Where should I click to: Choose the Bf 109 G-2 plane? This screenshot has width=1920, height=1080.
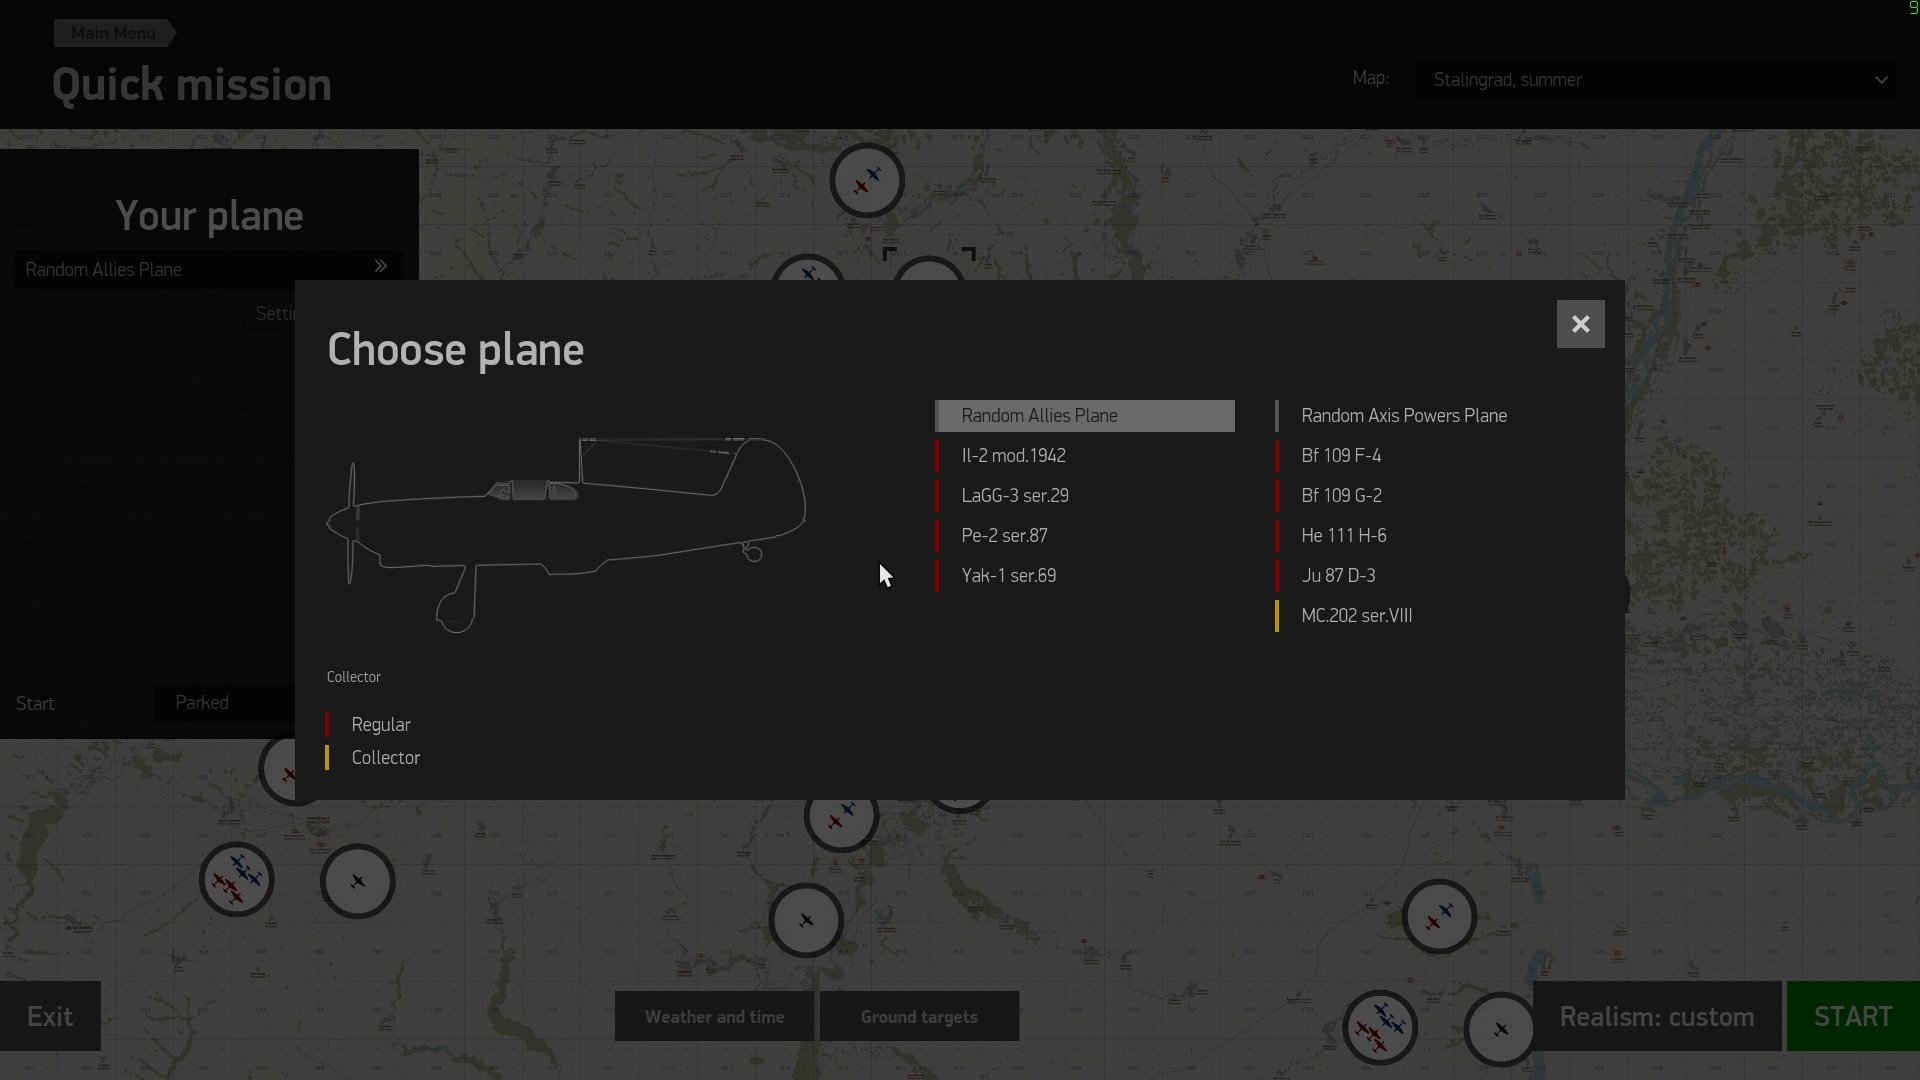coord(1341,496)
